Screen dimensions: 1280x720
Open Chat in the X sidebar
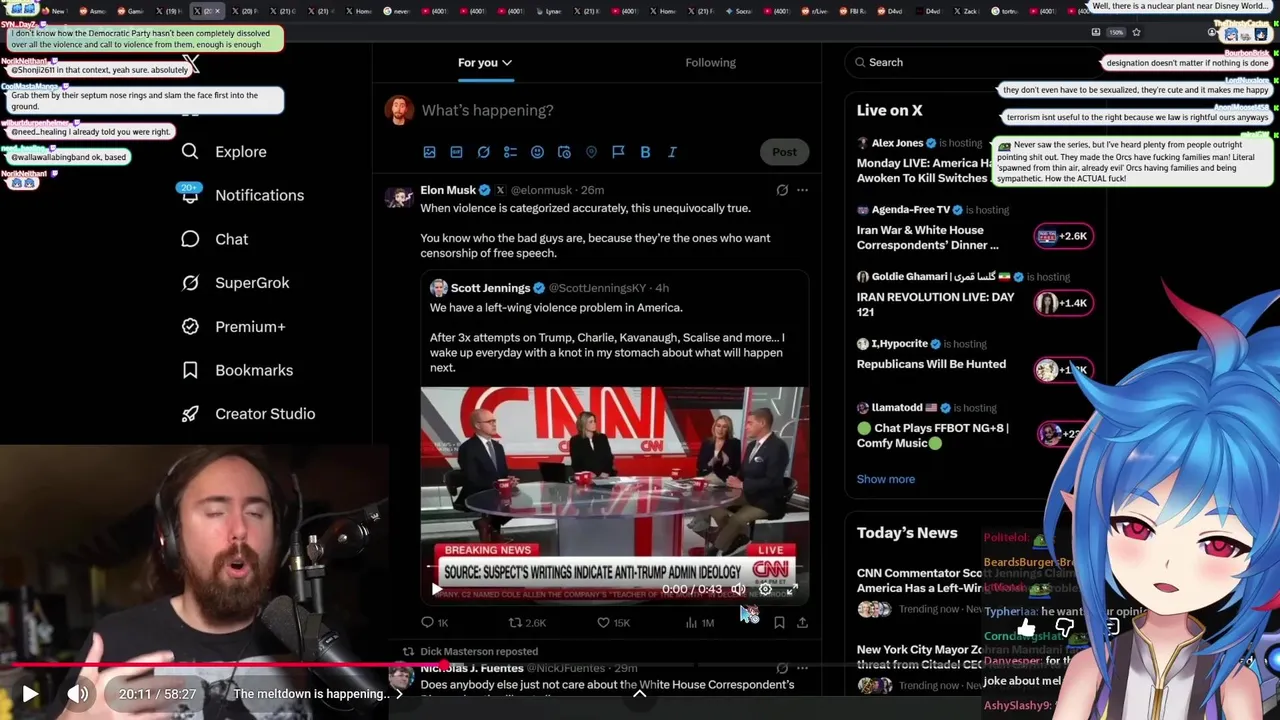[x=214, y=239]
